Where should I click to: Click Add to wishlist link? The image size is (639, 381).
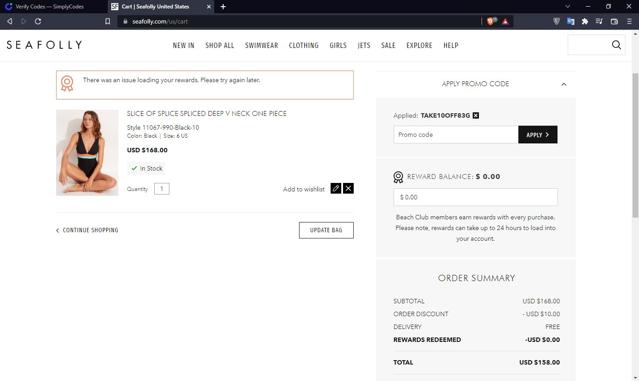pyautogui.click(x=304, y=189)
